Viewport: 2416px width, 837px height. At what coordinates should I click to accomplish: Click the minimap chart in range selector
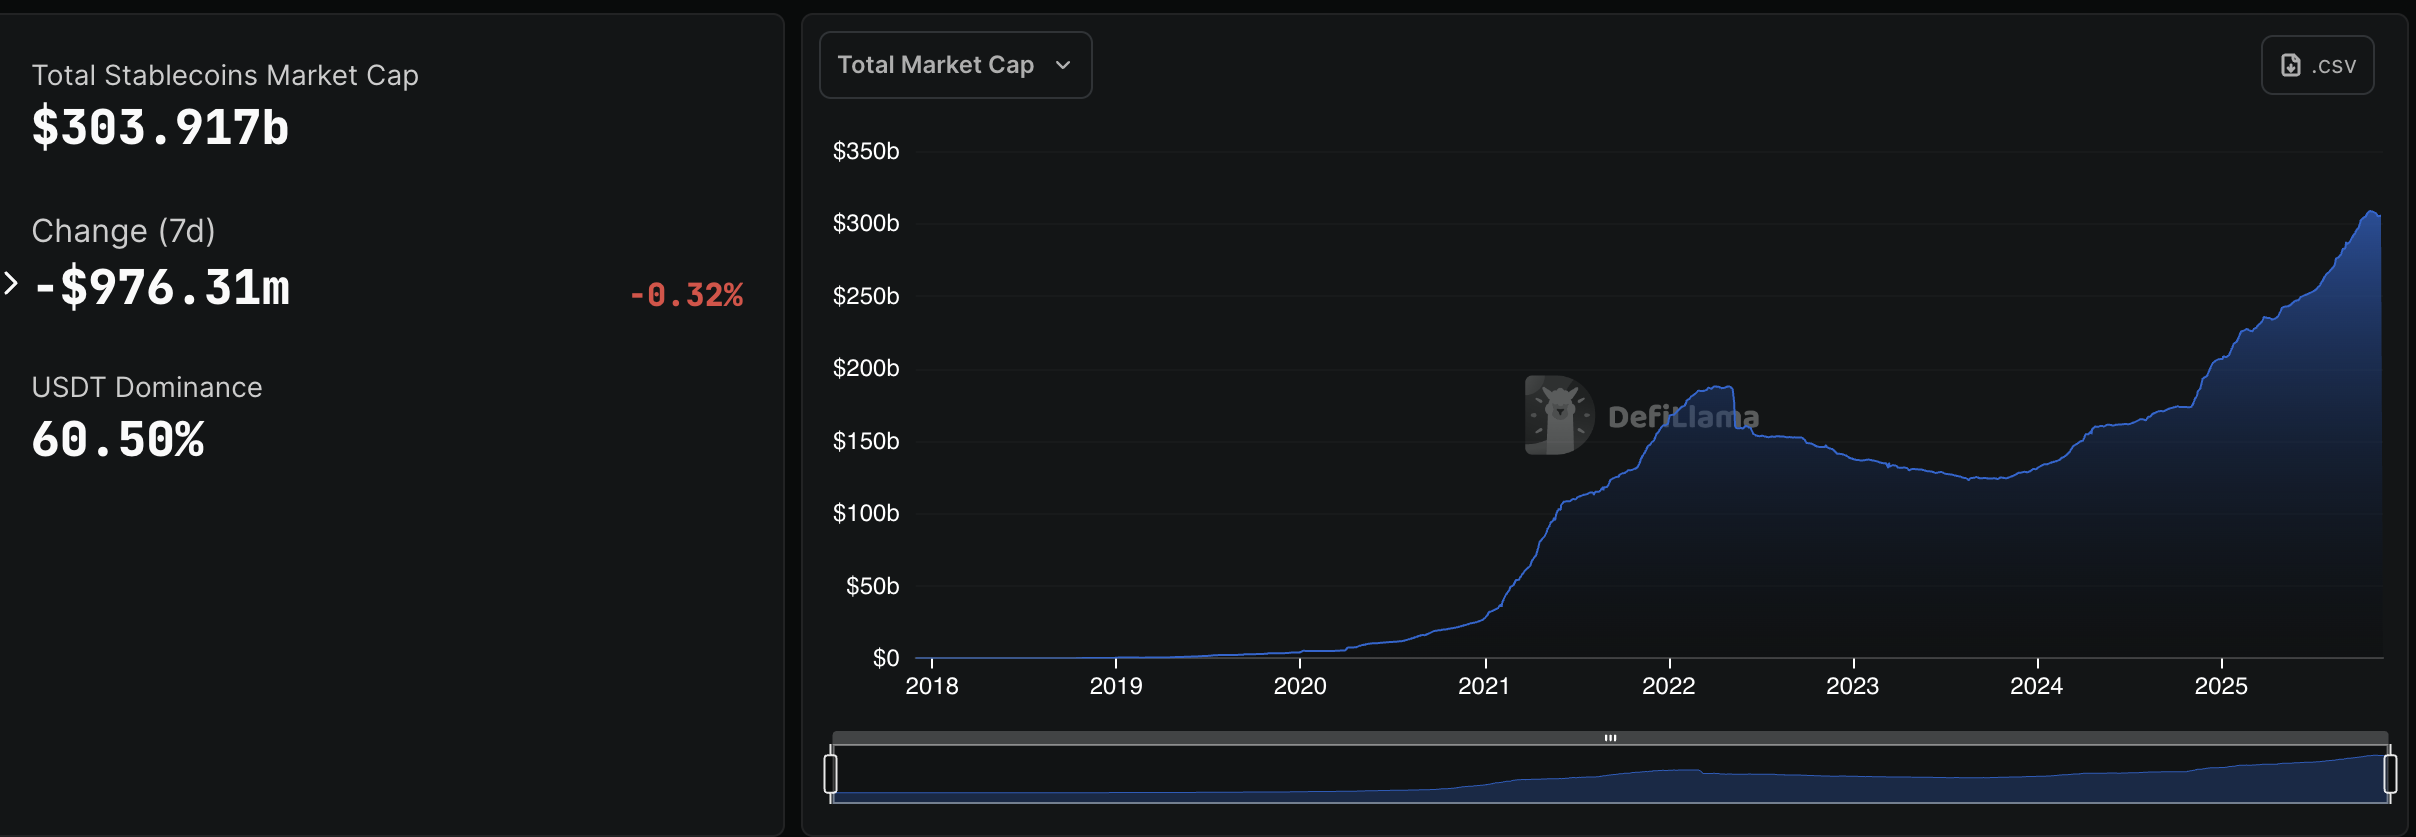pyautogui.click(x=1610, y=778)
